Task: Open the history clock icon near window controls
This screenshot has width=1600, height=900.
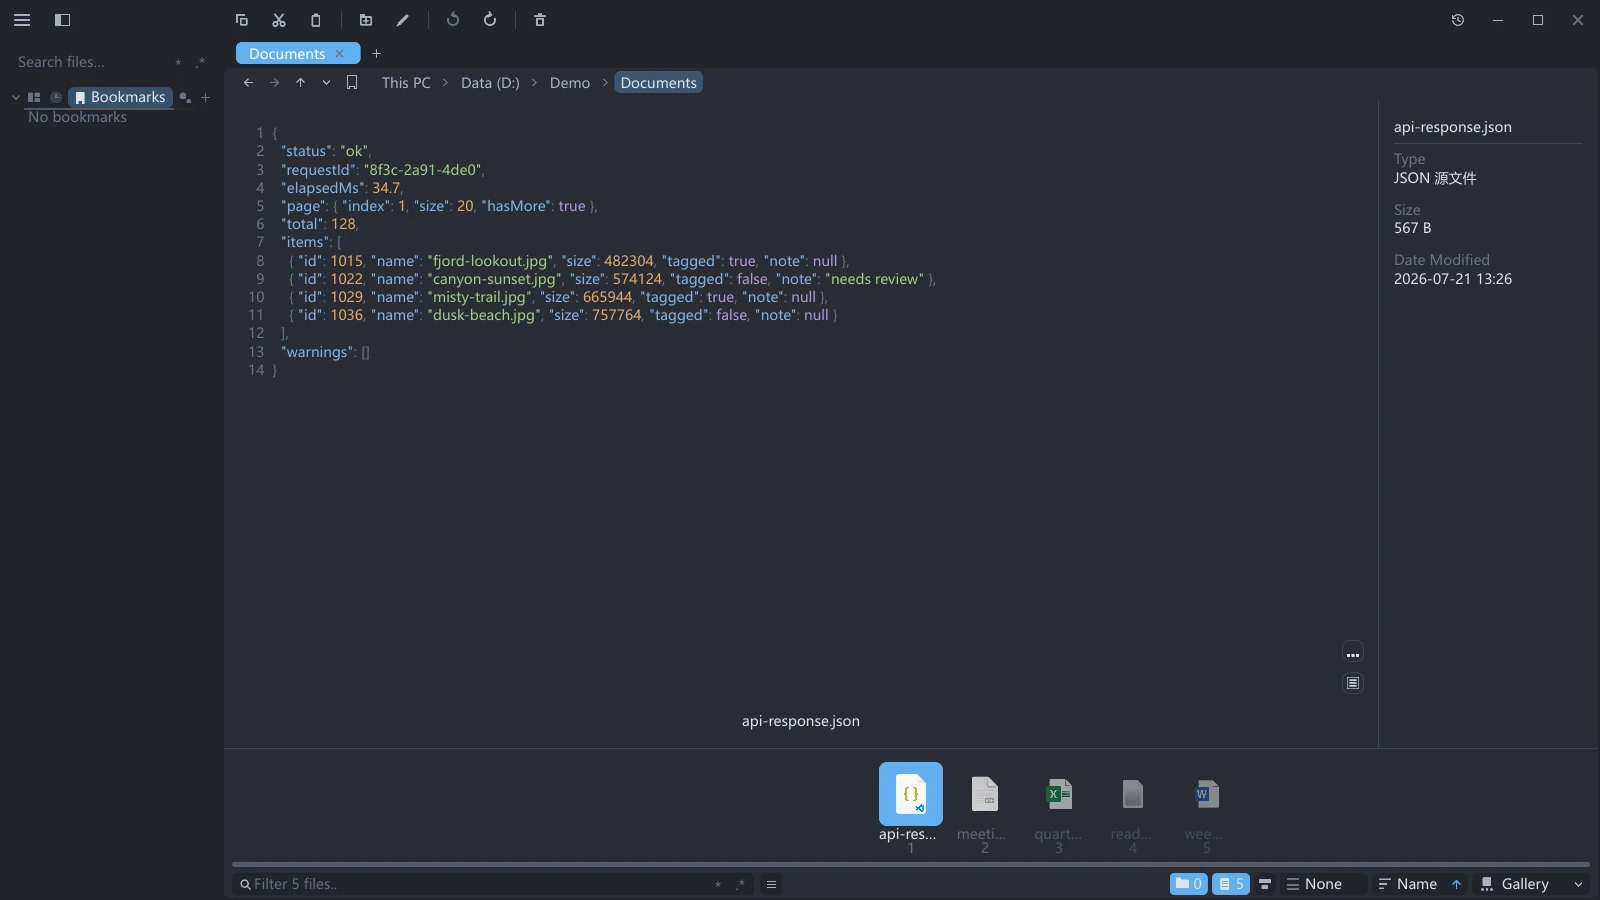Action: (x=1458, y=20)
